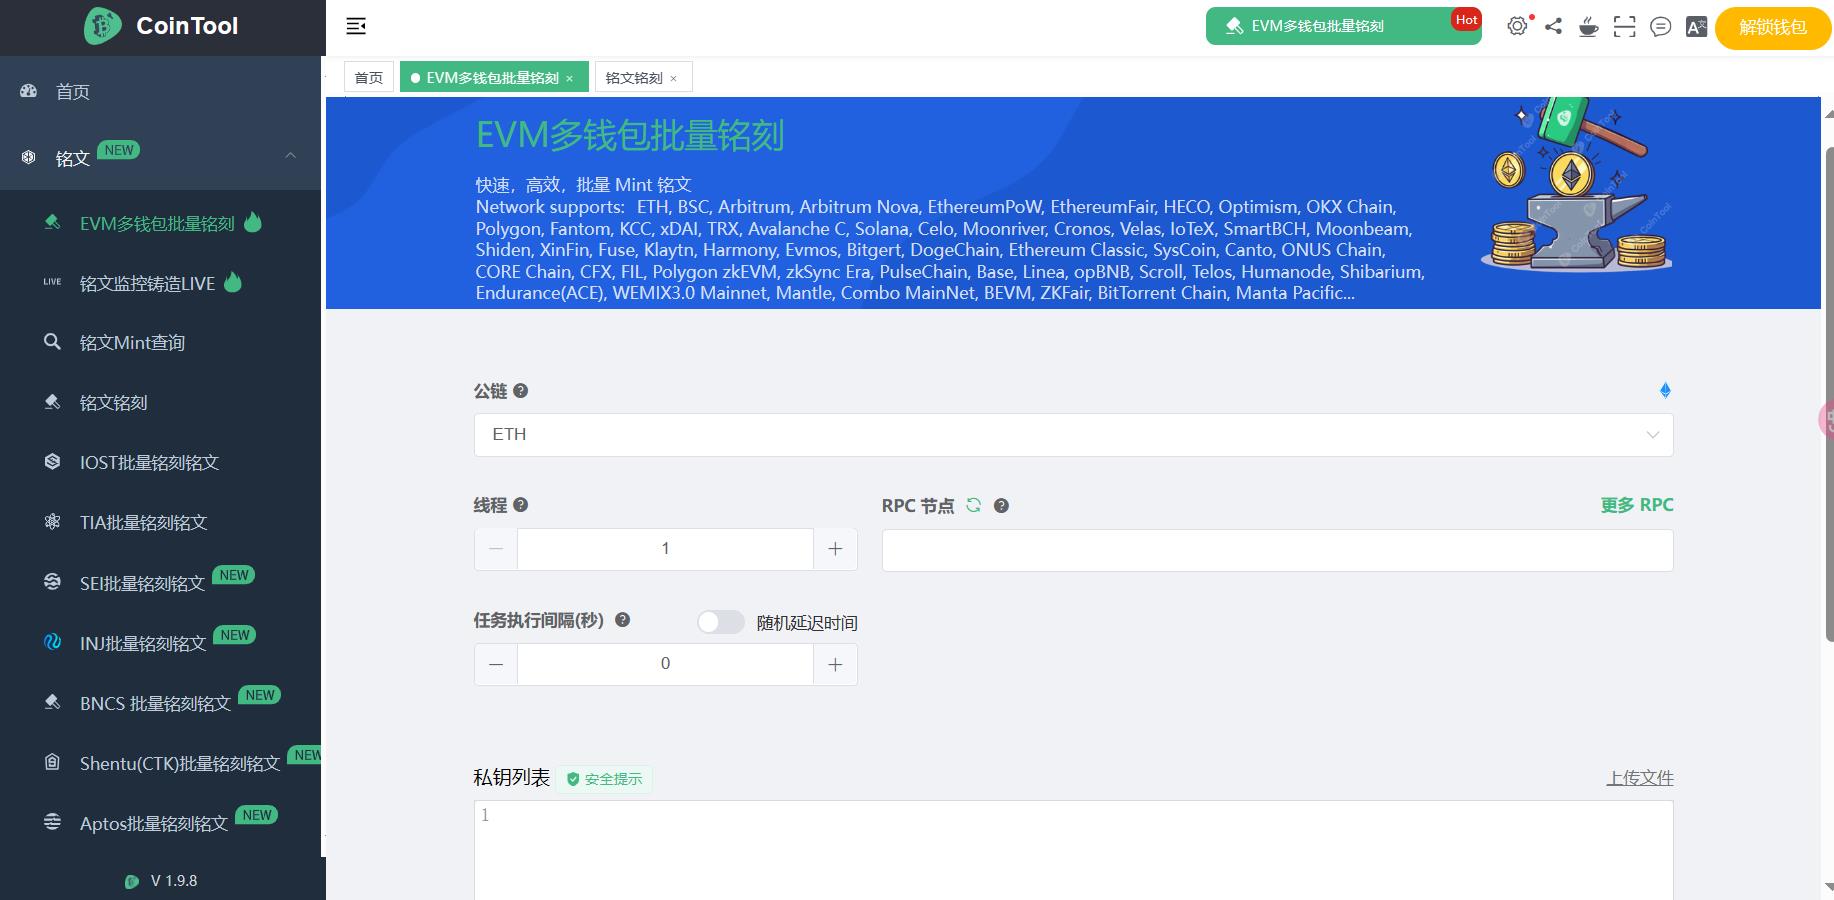Image resolution: width=1834 pixels, height=900 pixels.
Task: Click the coffee cup donate icon
Action: [x=1588, y=27]
